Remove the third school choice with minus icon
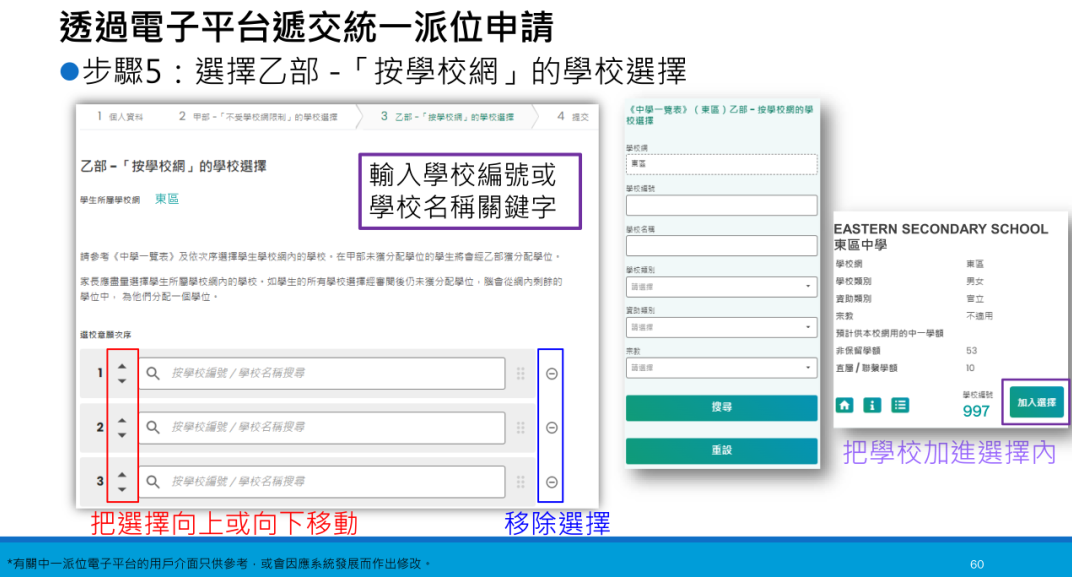 551,481
